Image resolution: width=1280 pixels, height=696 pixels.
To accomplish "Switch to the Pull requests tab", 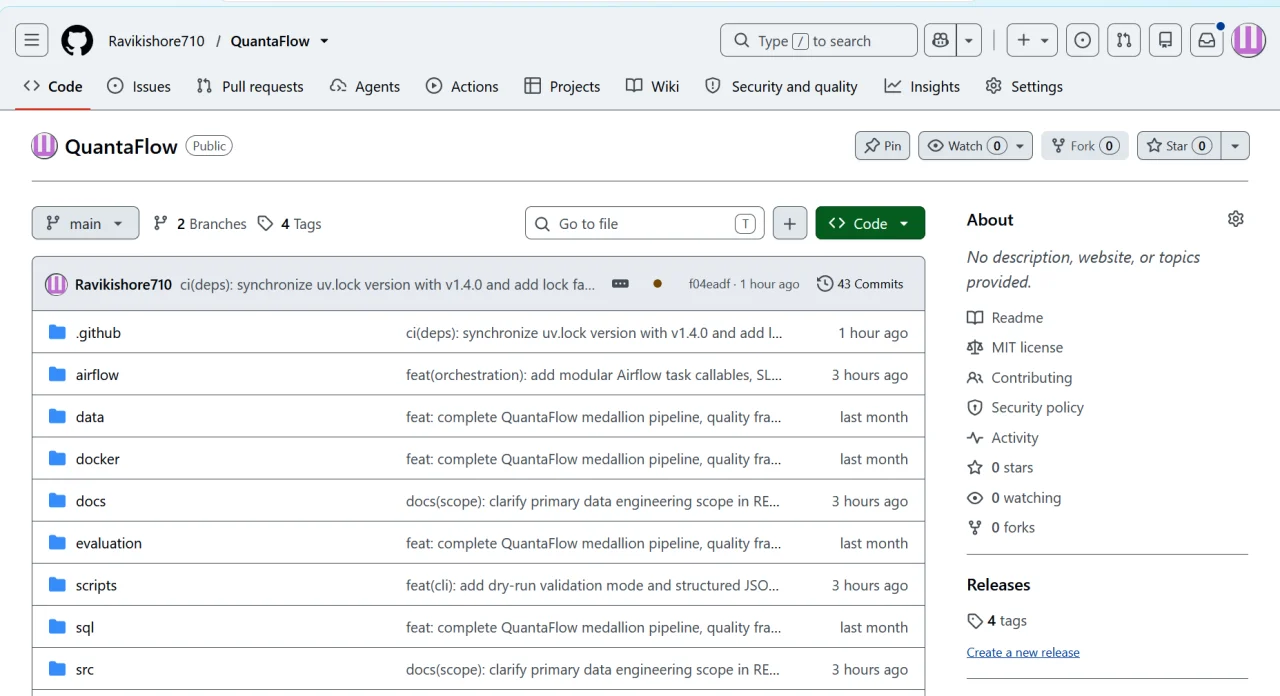I will click(x=250, y=86).
